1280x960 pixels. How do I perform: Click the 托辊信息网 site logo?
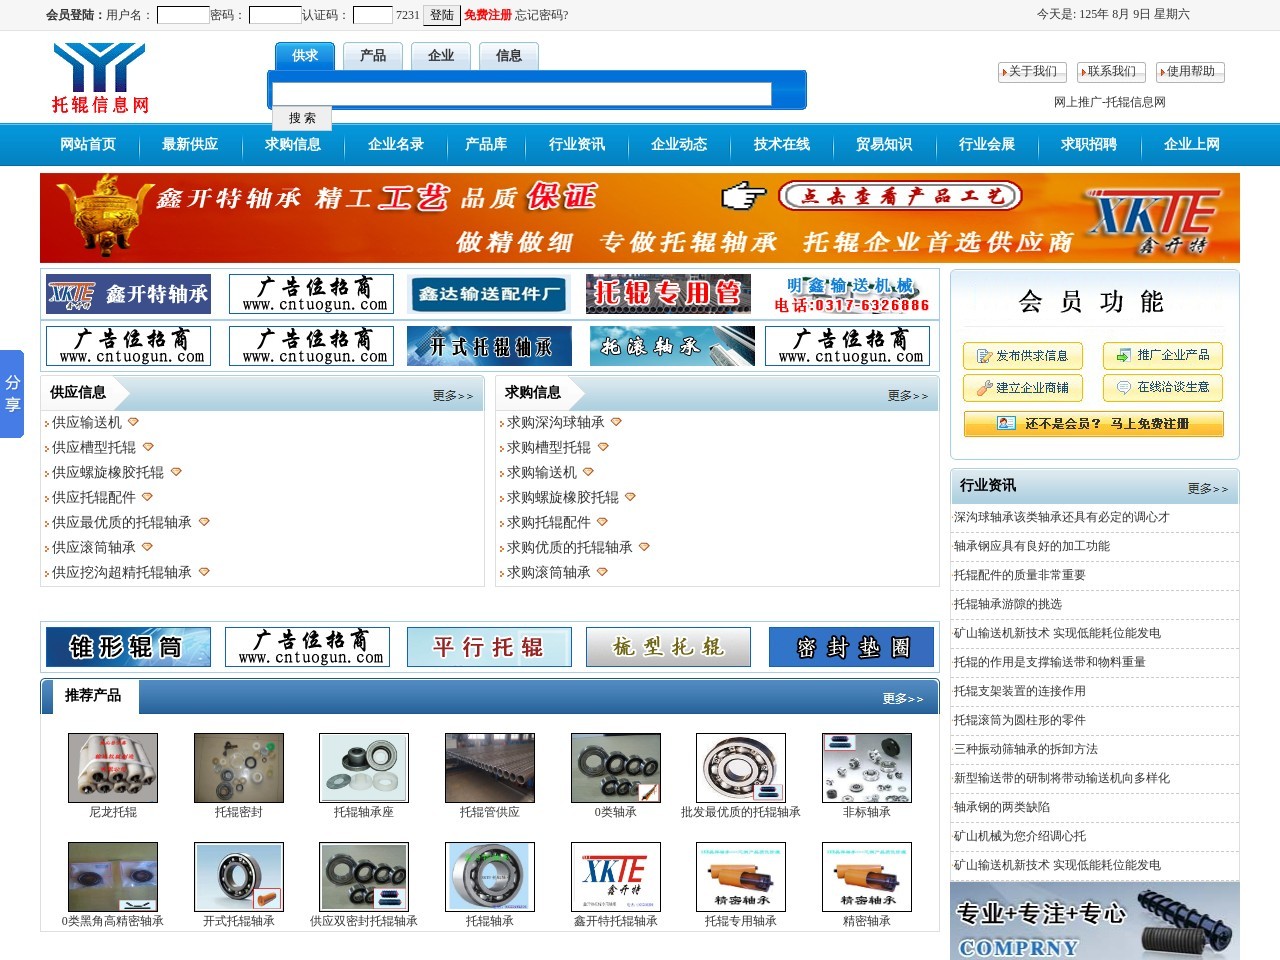click(98, 75)
